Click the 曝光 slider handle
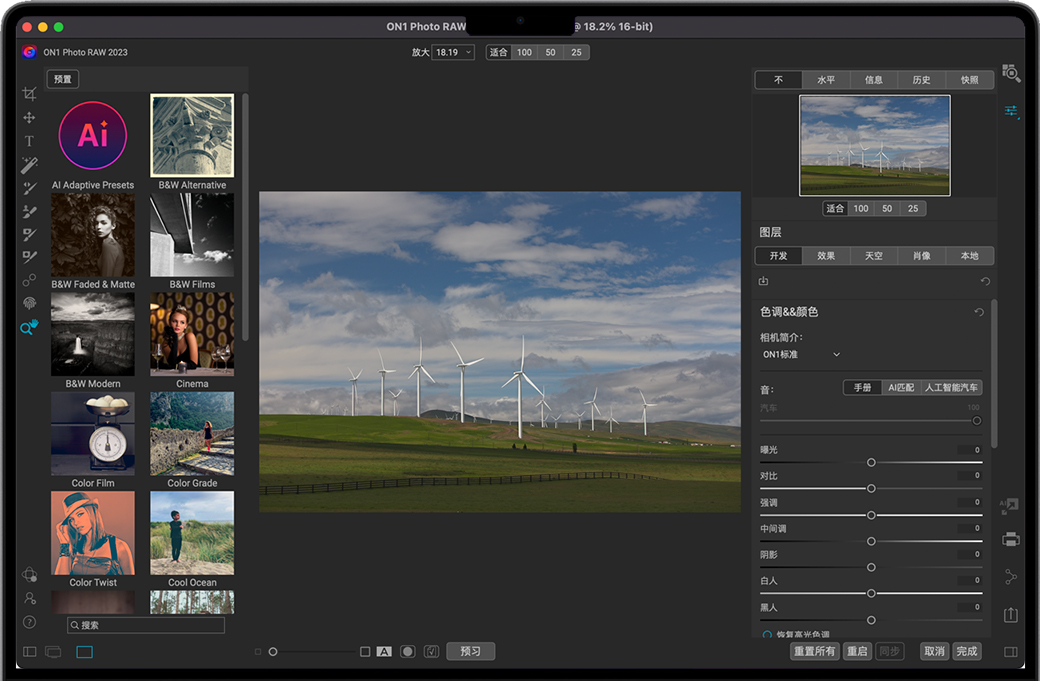 [x=871, y=462]
